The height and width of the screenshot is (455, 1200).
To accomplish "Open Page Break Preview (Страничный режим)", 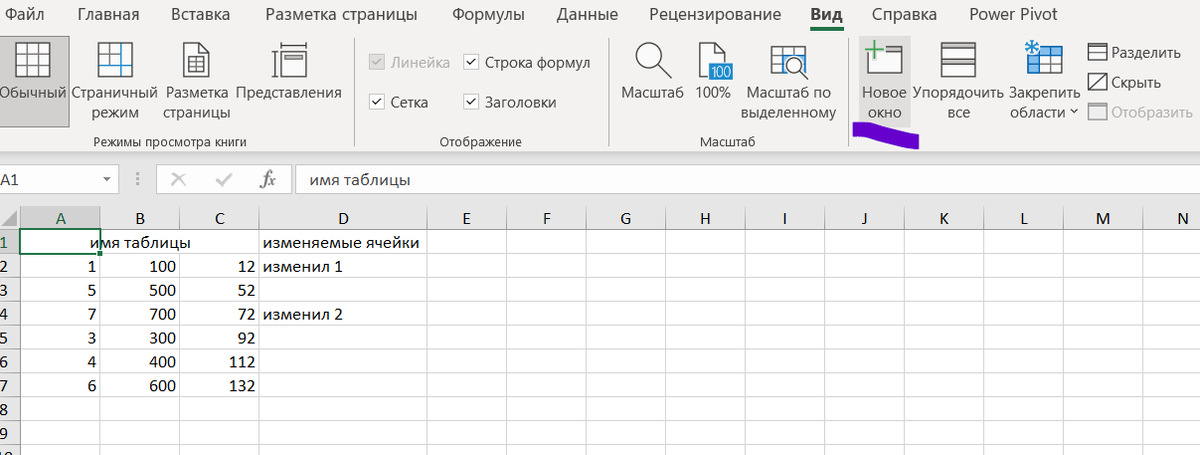I will [115, 78].
